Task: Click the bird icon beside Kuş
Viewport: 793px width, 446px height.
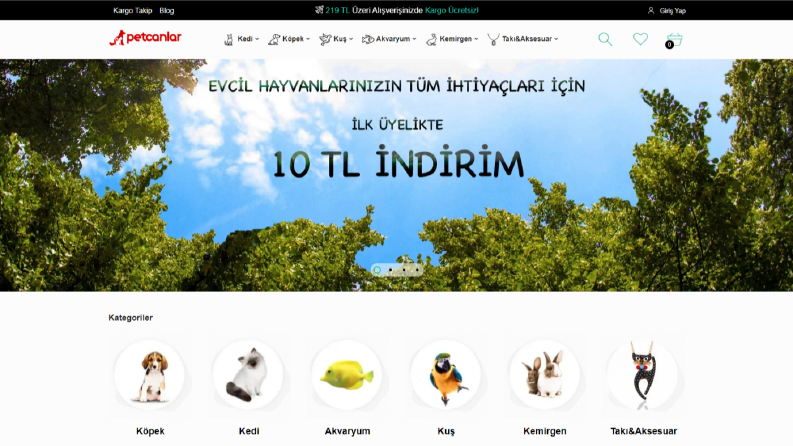Action: (x=325, y=39)
